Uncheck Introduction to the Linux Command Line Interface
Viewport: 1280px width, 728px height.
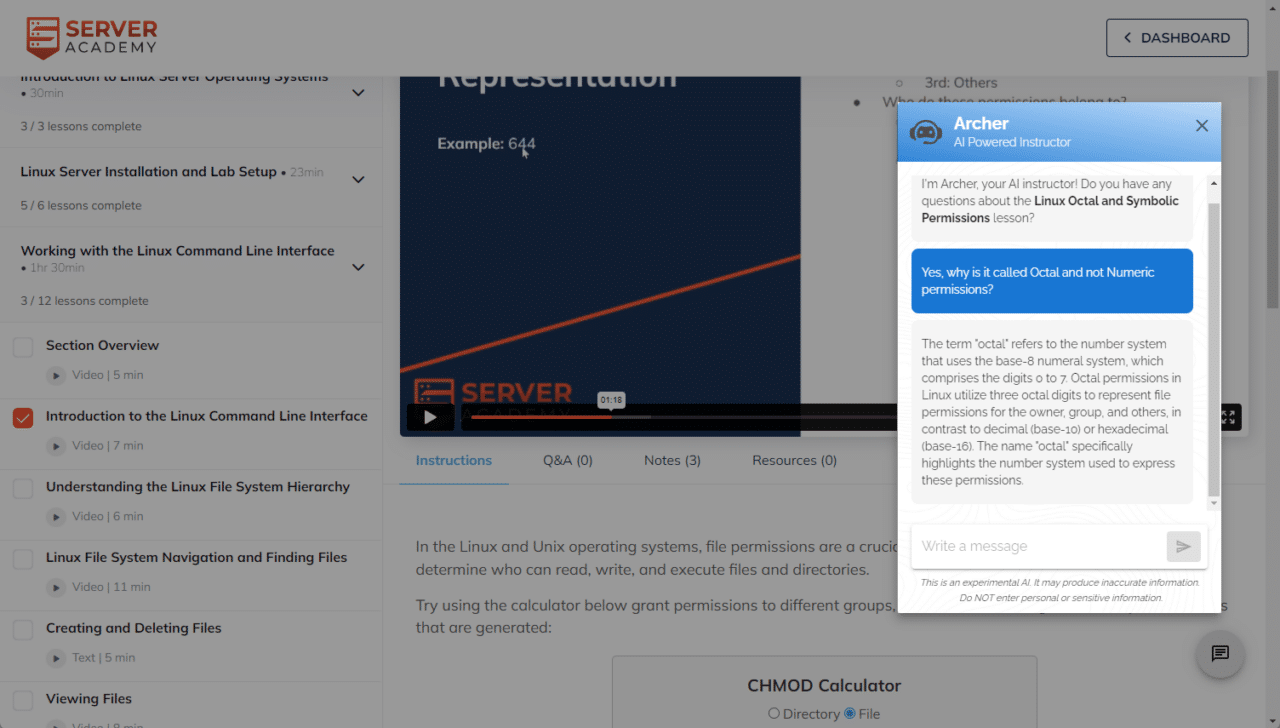tap(23, 418)
